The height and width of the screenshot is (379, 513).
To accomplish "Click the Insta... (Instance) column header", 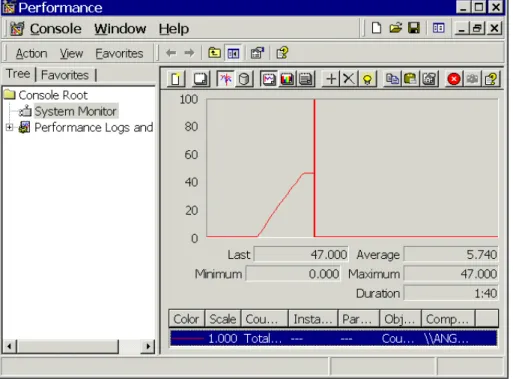I will pos(313,319).
